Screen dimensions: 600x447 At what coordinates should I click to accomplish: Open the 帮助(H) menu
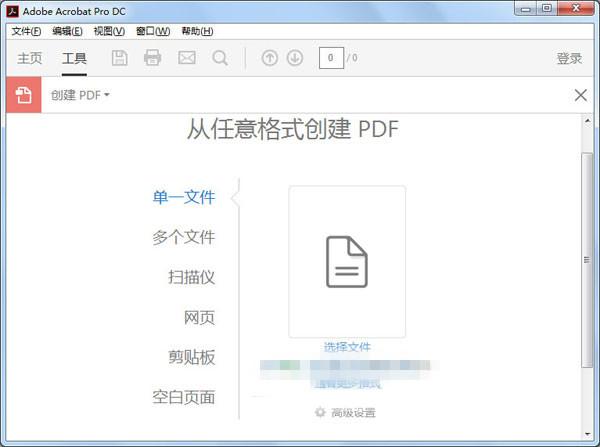pos(197,31)
